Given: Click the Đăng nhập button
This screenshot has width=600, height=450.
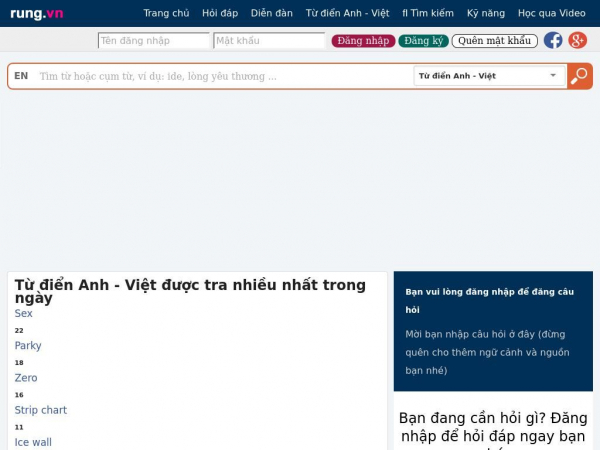Looking at the screenshot, I should tap(363, 41).
